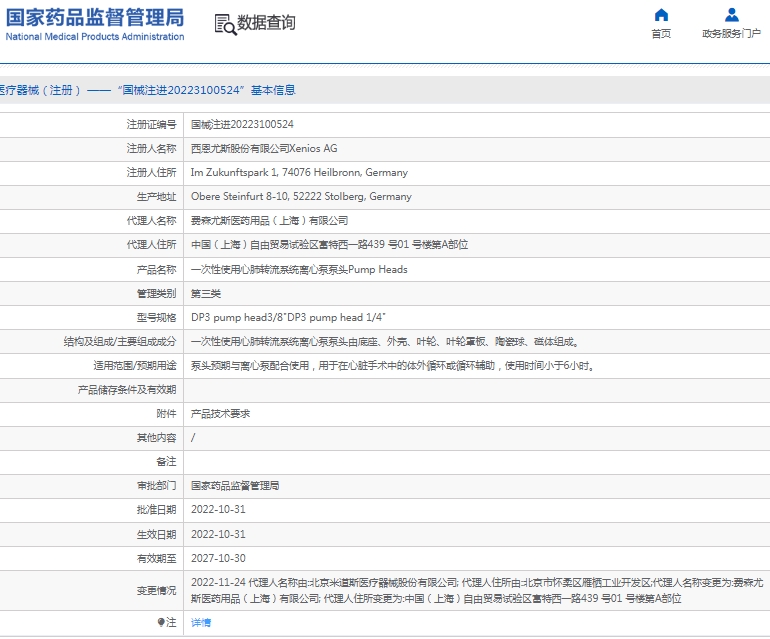
Task: Select the 生效日期 2022-10-31 value
Action: click(x=218, y=534)
